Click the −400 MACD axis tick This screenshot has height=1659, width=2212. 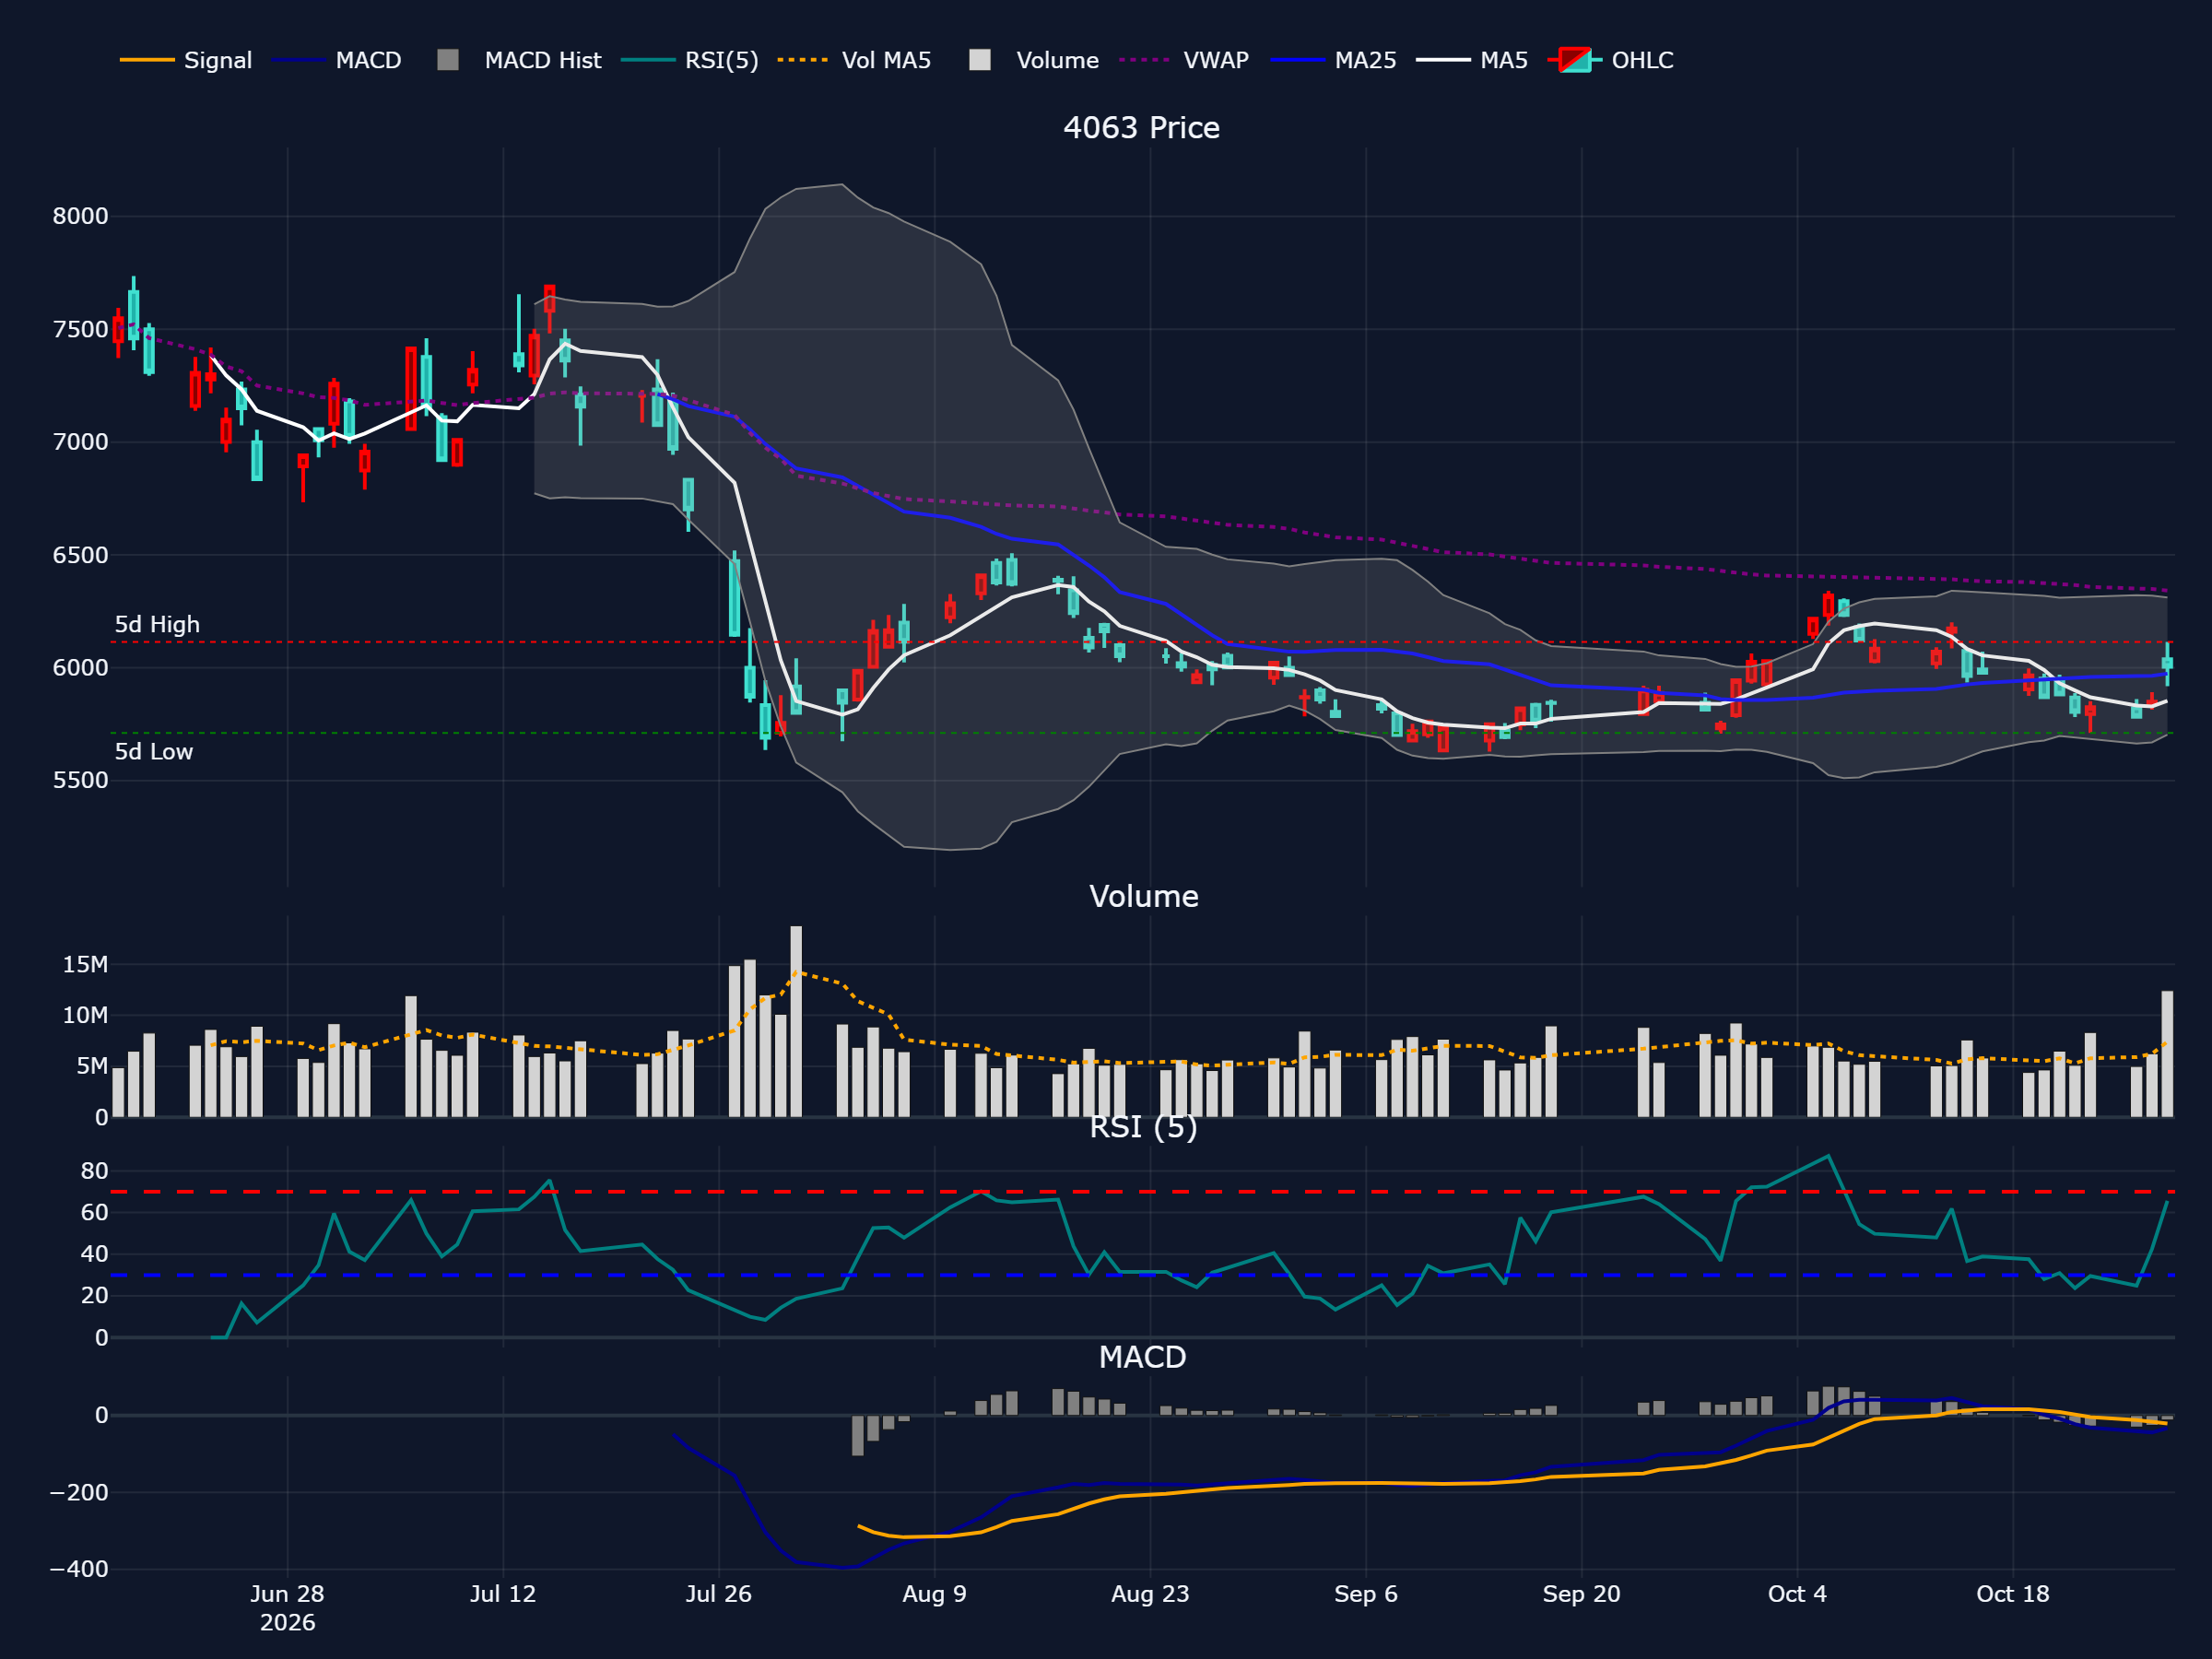[x=79, y=1569]
